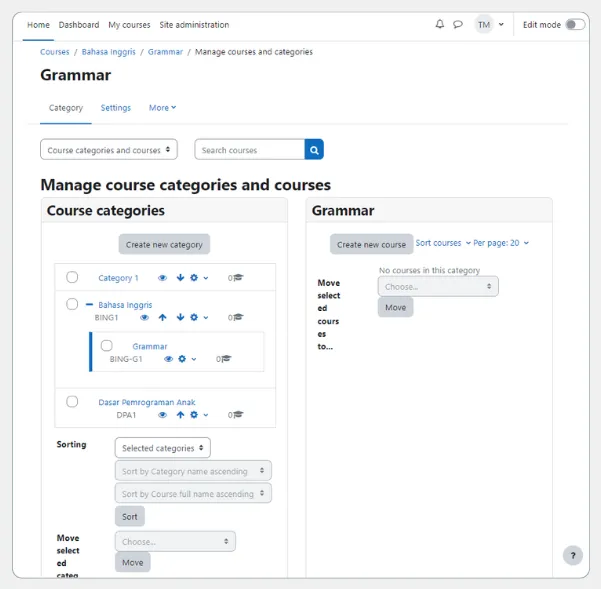601x589 pixels.
Task: Expand Category 1 actions chevron
Action: (206, 278)
